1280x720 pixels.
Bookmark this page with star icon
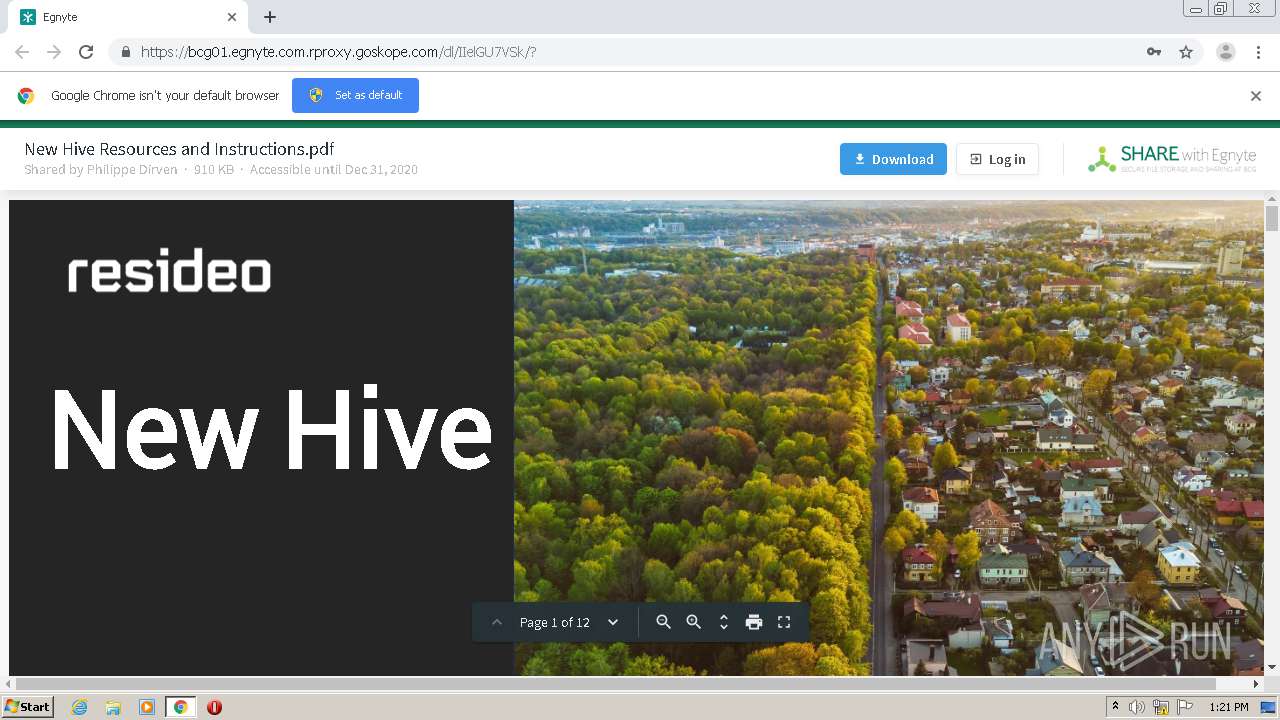1186,52
